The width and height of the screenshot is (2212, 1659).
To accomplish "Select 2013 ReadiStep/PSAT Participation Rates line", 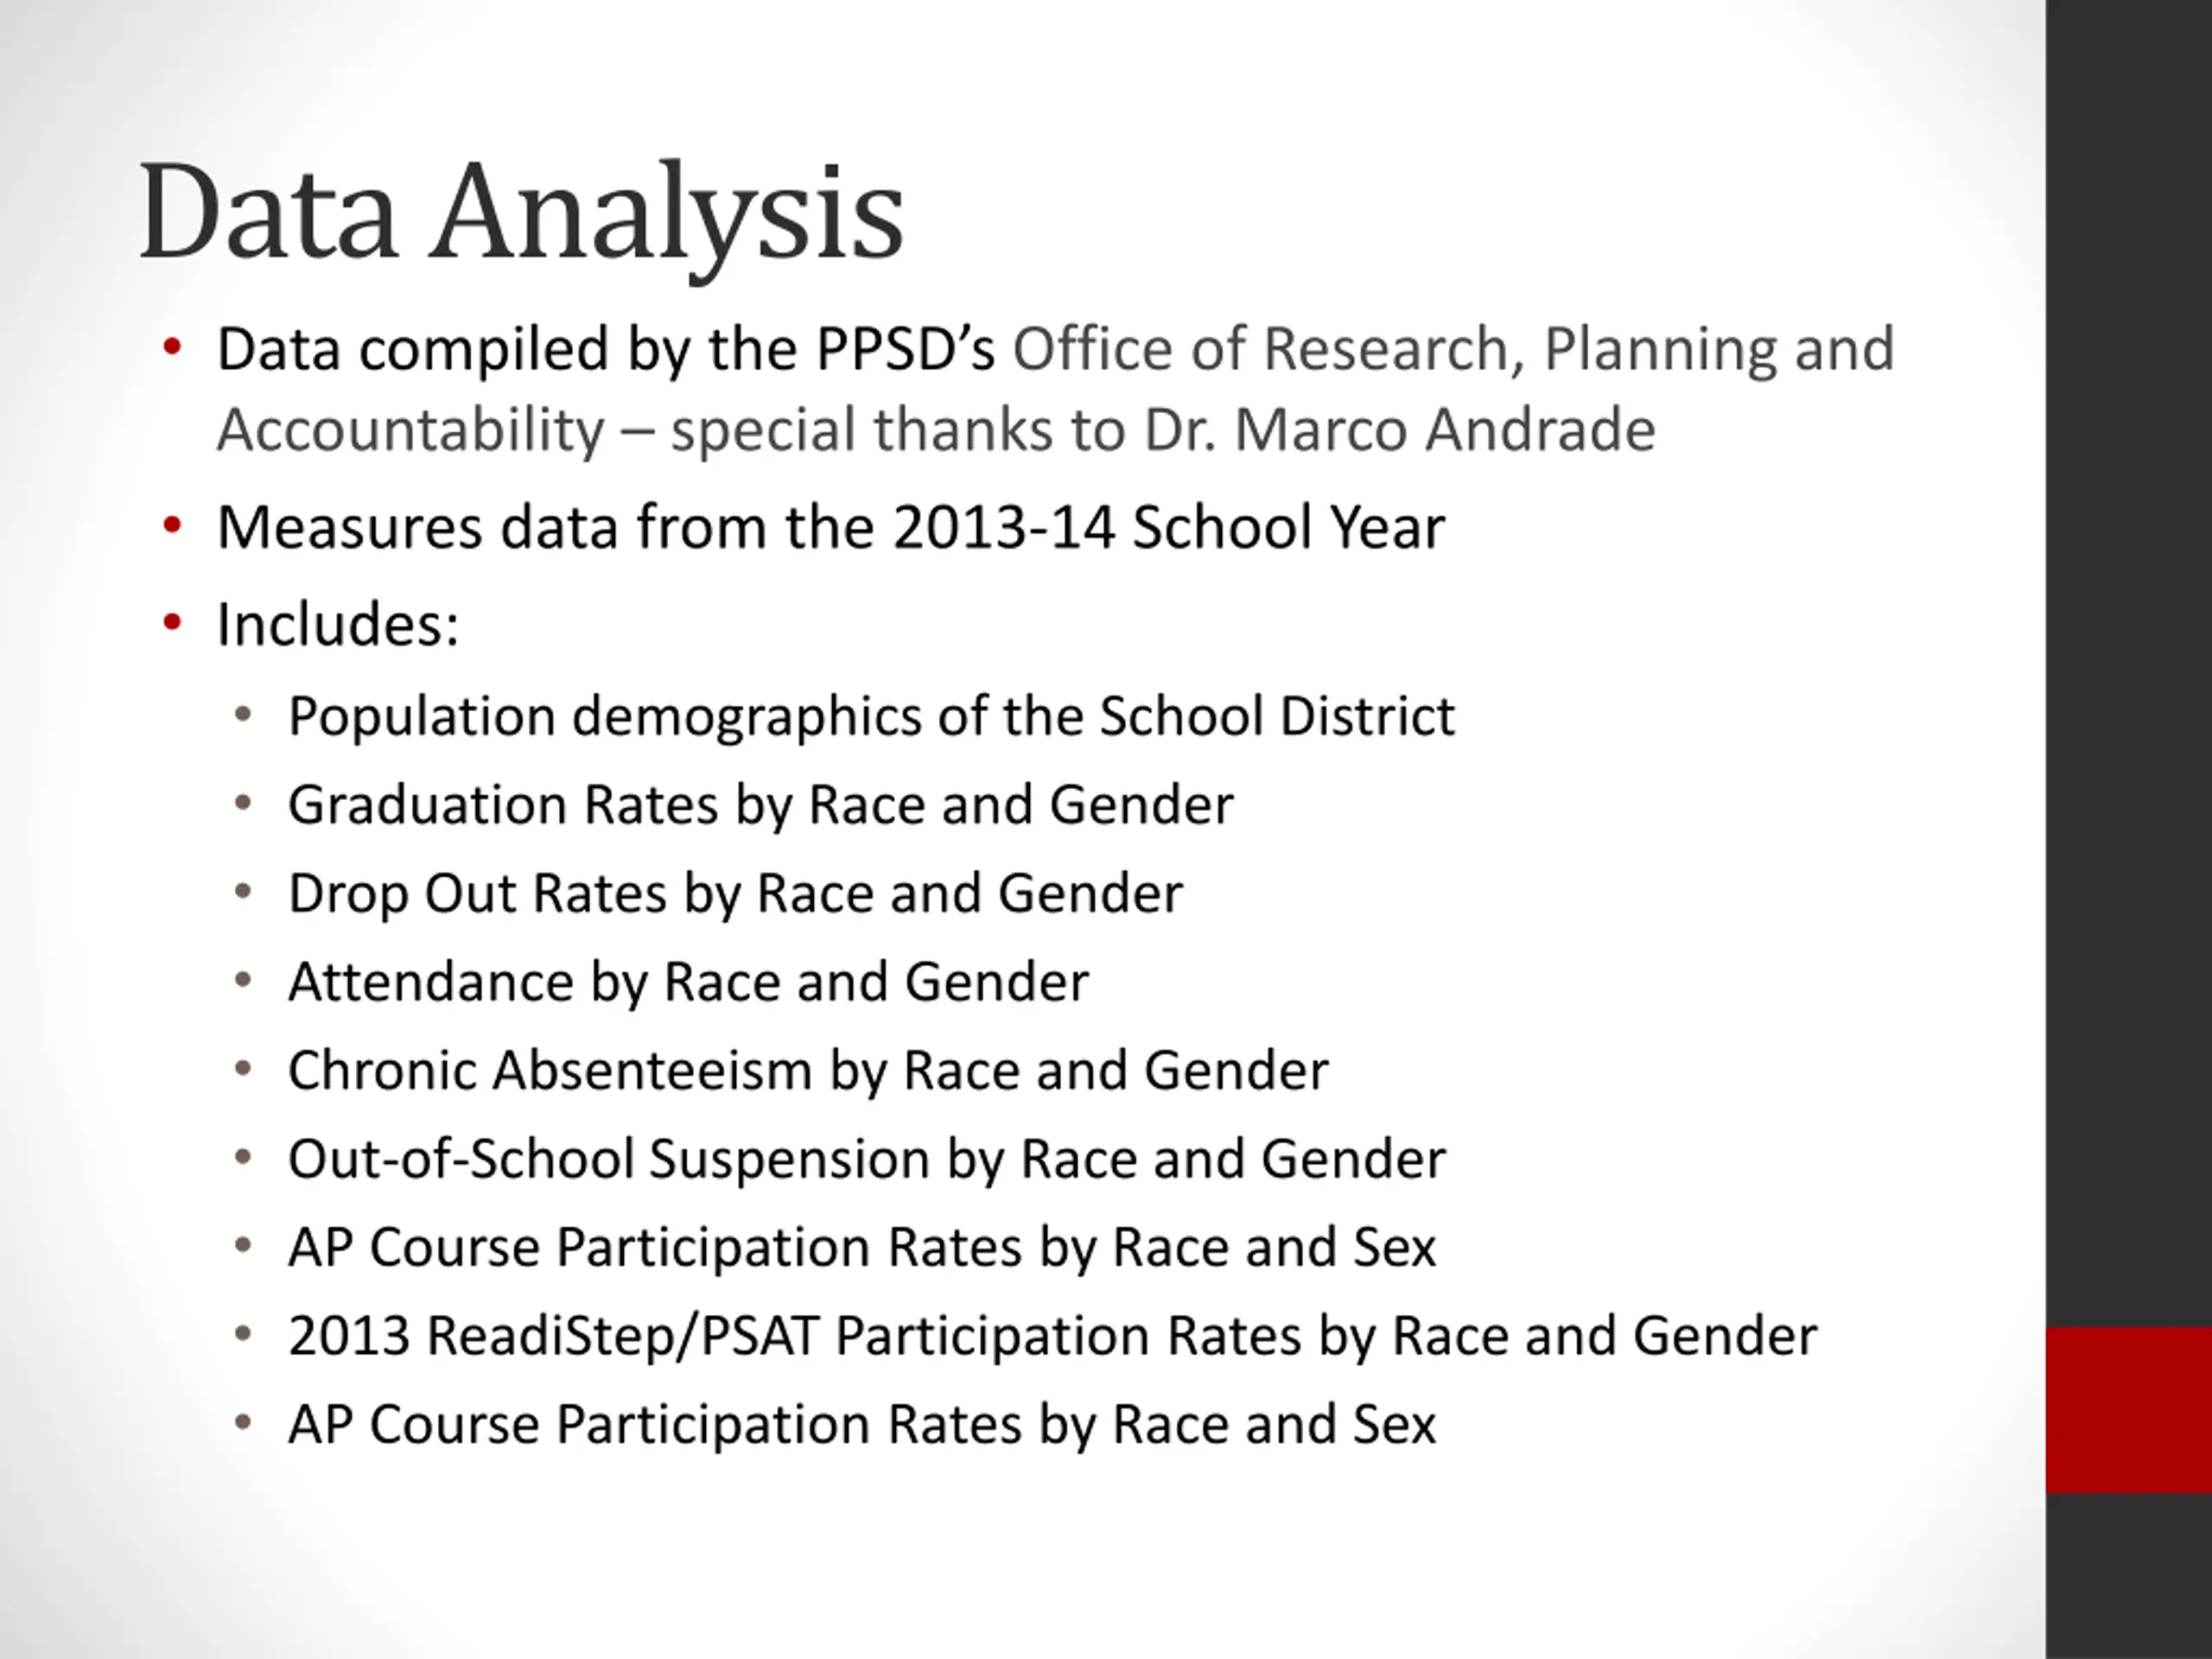I will point(1053,1336).
